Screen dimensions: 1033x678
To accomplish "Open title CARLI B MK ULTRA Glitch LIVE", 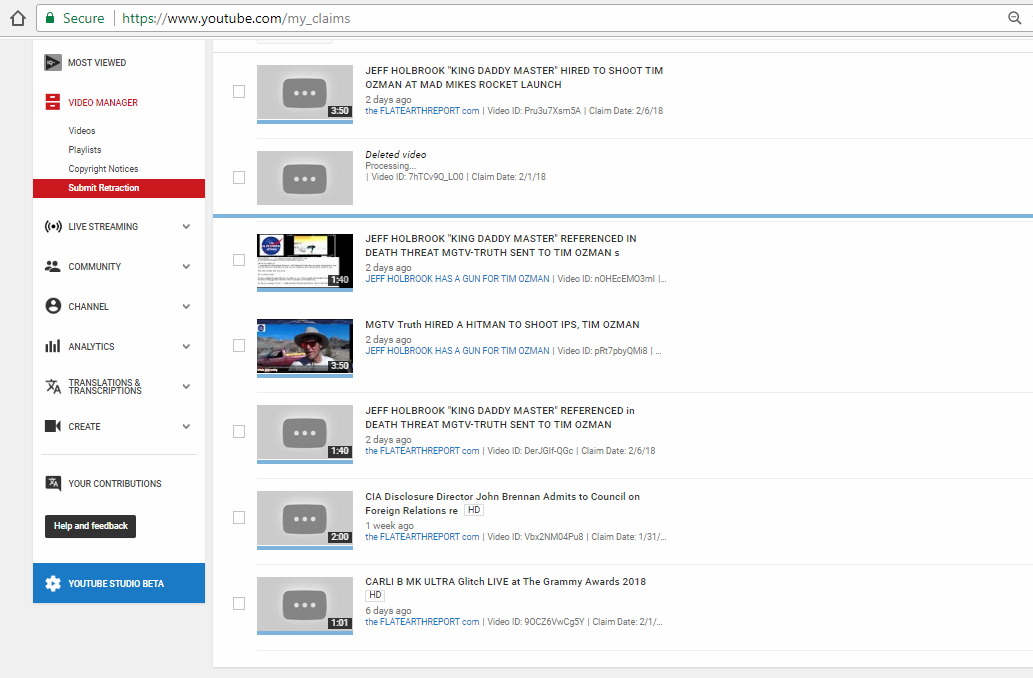I will 505,582.
